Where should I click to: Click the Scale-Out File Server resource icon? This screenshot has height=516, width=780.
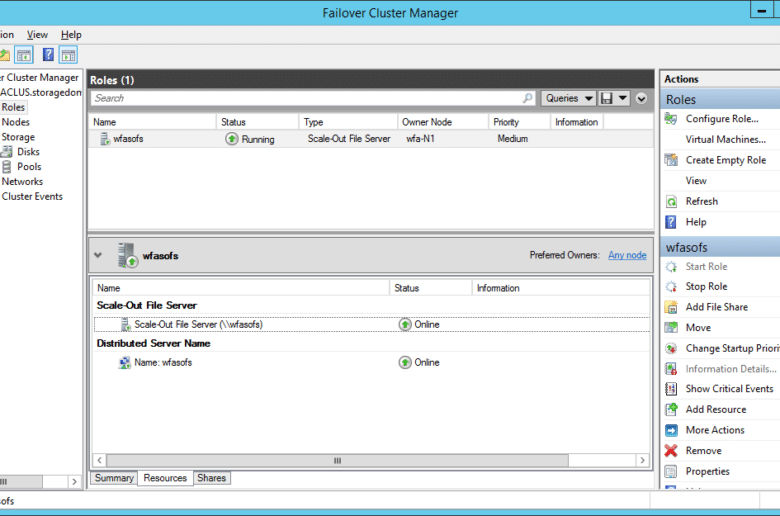(x=126, y=324)
